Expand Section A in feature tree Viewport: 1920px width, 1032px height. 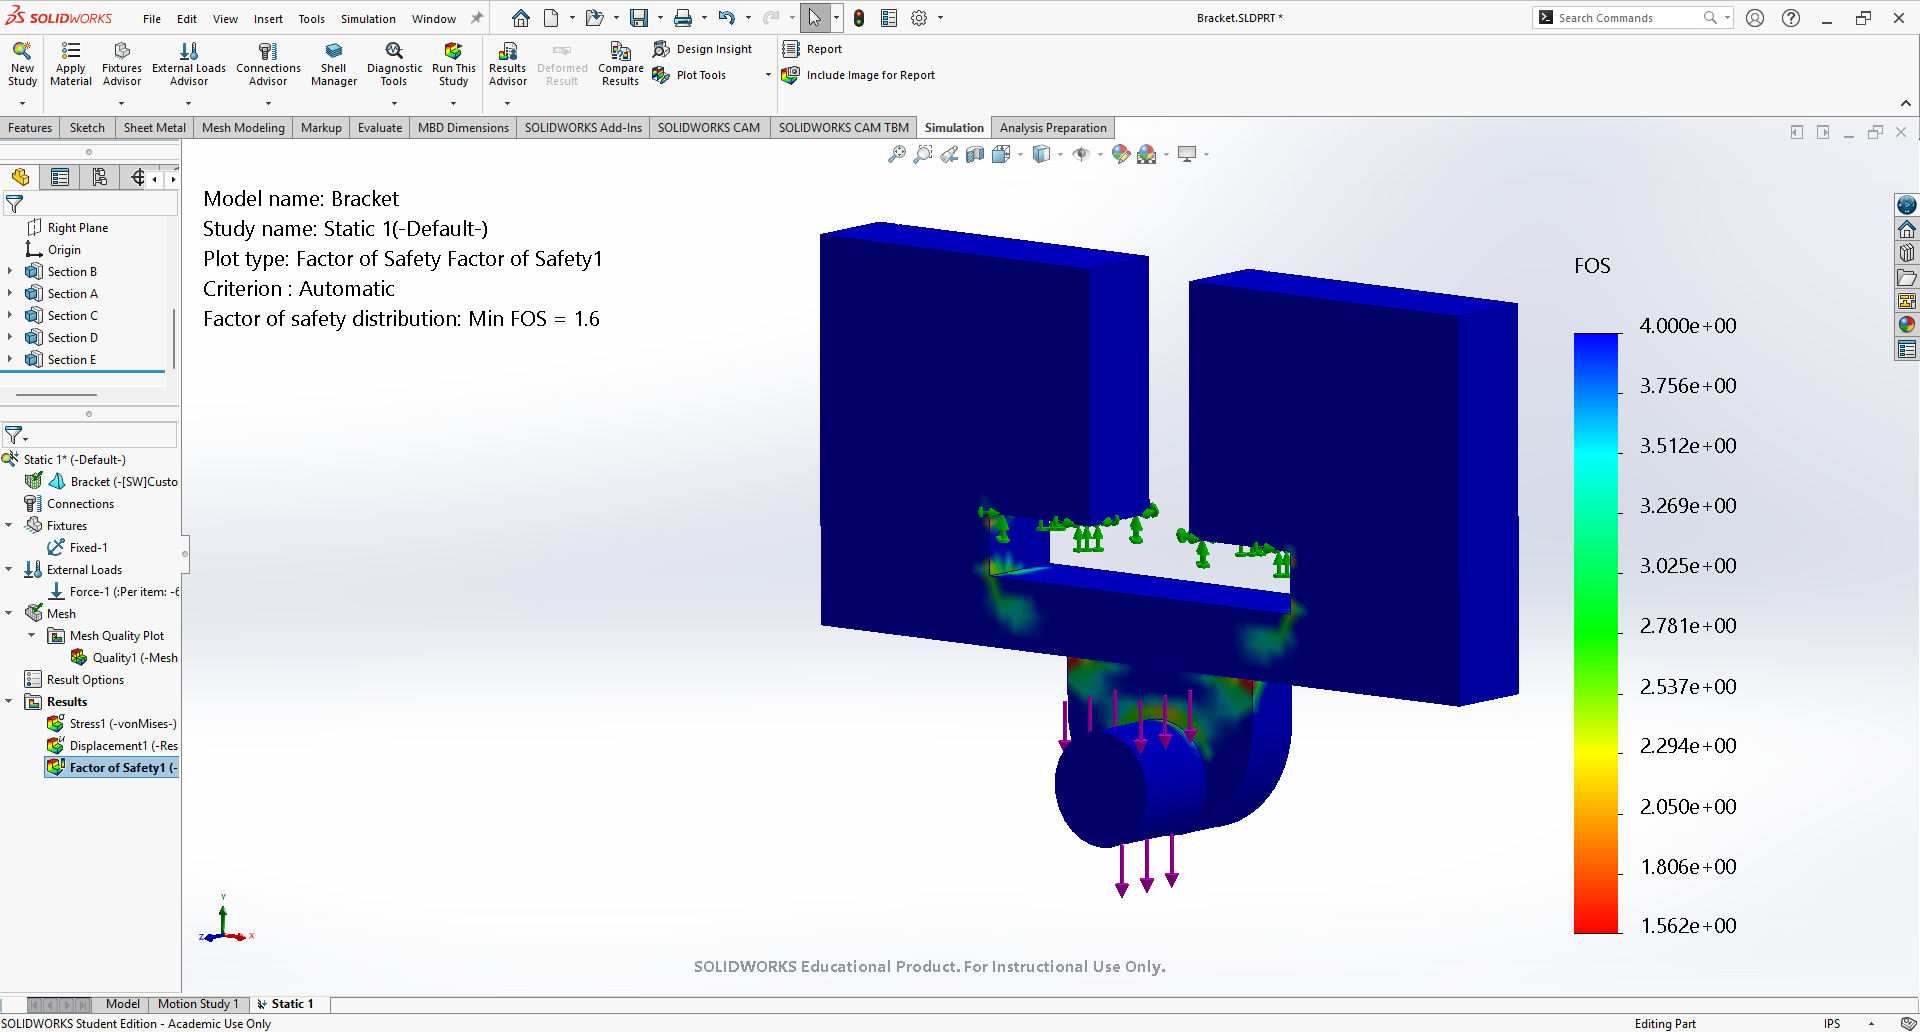tap(10, 293)
